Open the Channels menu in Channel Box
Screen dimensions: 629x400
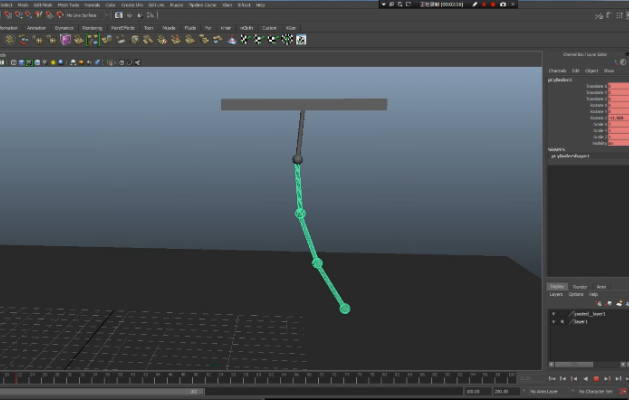[x=557, y=71]
